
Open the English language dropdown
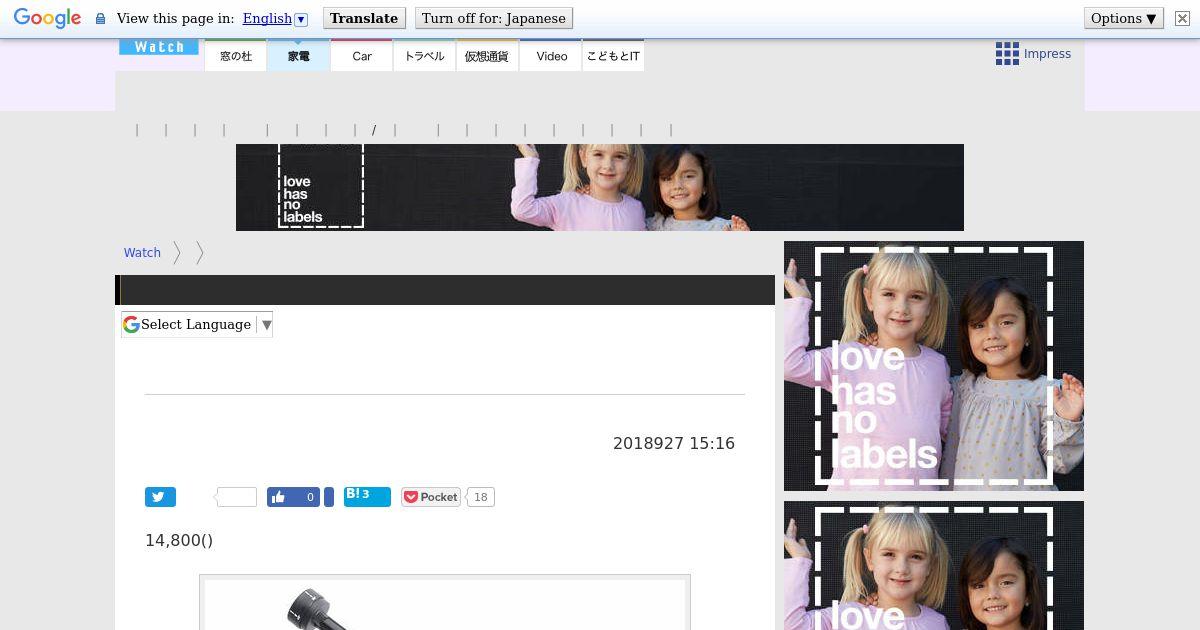click(275, 19)
